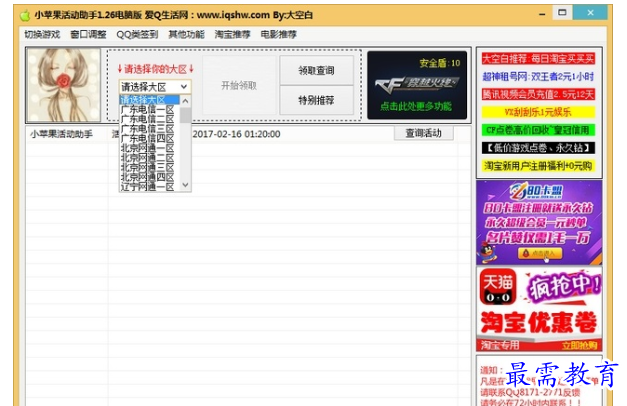This screenshot has height=406, width=627.
Task: Select 广东电信一区 from the list
Action: point(148,110)
